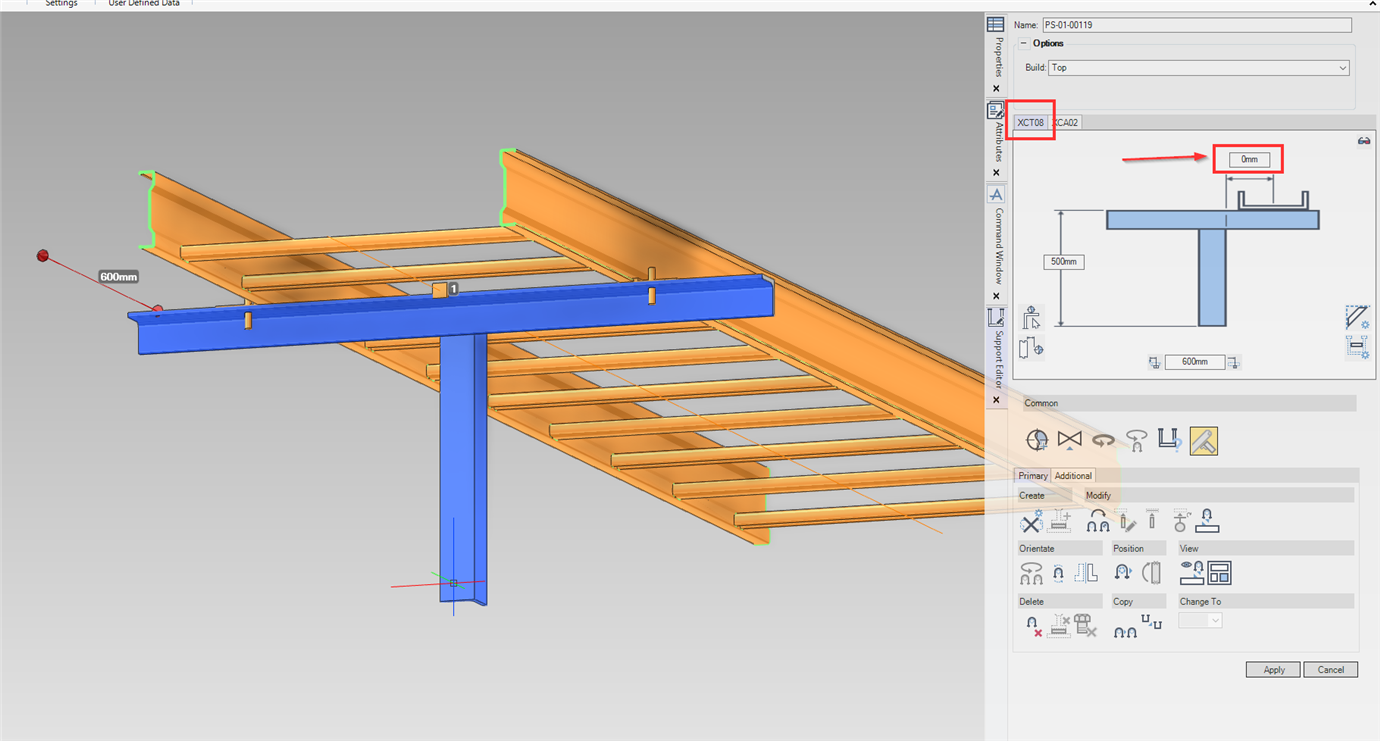Edit the 600mm length dimension field
1380x741 pixels.
pyautogui.click(x=1195, y=362)
